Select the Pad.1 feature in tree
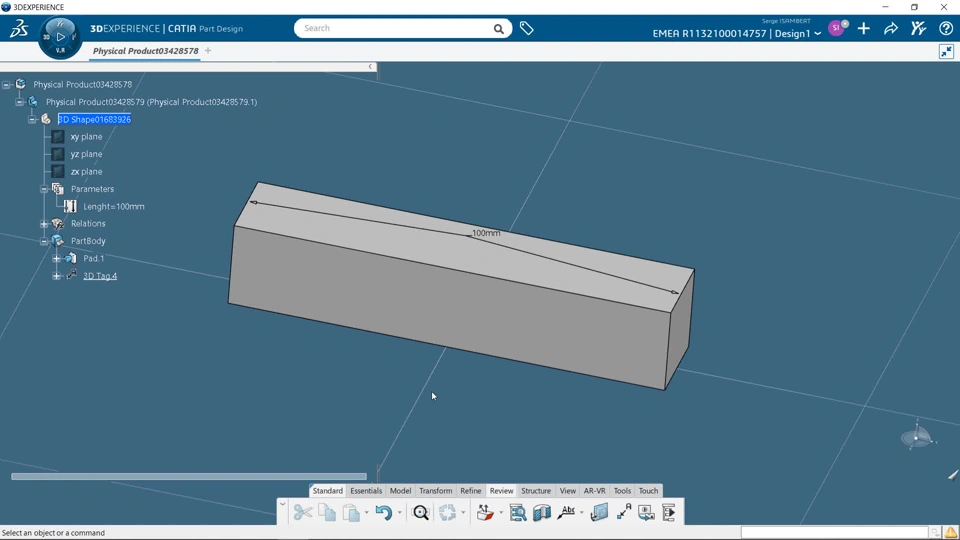The height and width of the screenshot is (540, 960). 93,259
